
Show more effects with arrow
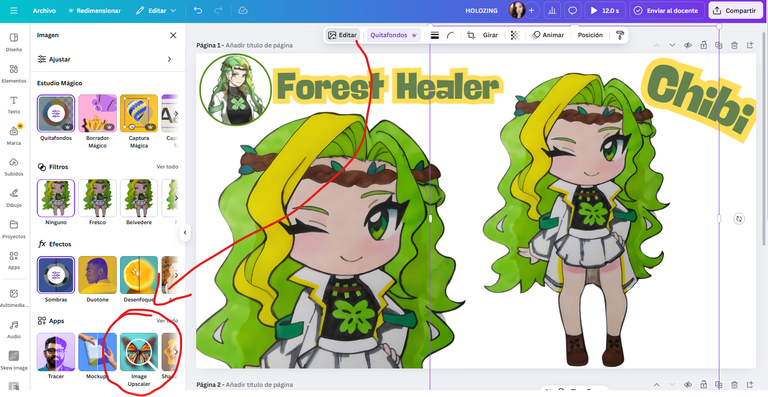pyautogui.click(x=176, y=275)
